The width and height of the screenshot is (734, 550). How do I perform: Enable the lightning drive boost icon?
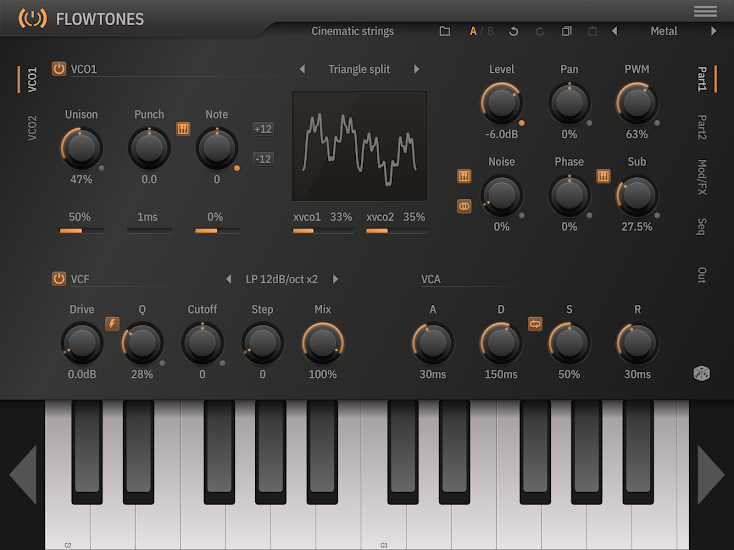coord(112,323)
